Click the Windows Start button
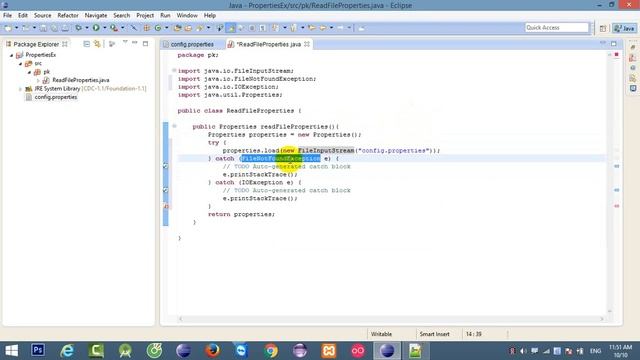Image resolution: width=640 pixels, height=360 pixels. tap(11, 350)
